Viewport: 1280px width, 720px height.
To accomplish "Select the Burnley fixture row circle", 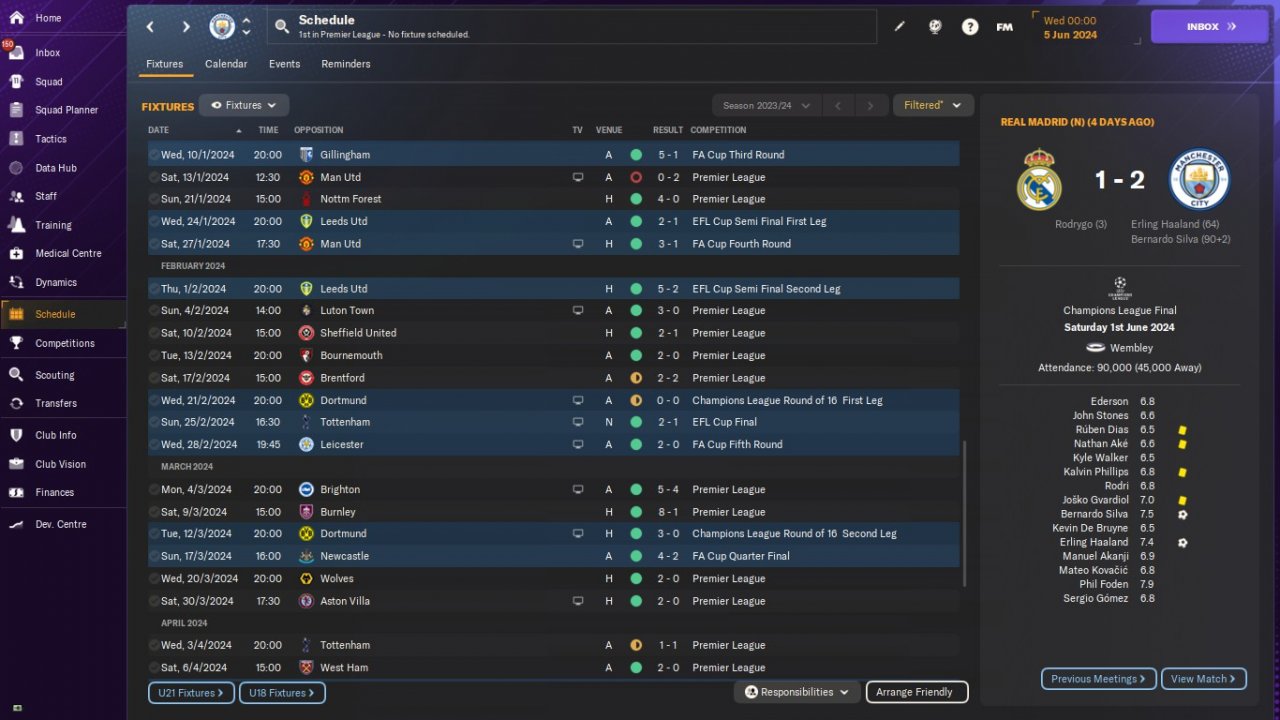I will tap(154, 512).
